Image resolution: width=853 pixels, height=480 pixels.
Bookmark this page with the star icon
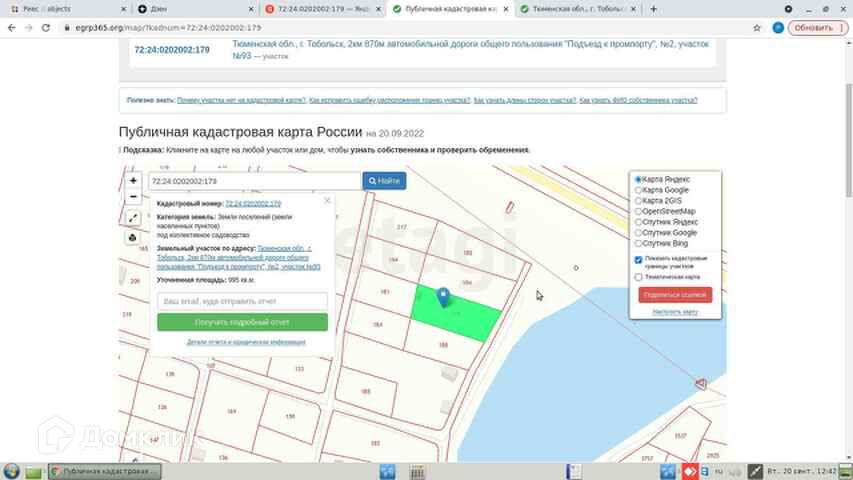[x=757, y=28]
